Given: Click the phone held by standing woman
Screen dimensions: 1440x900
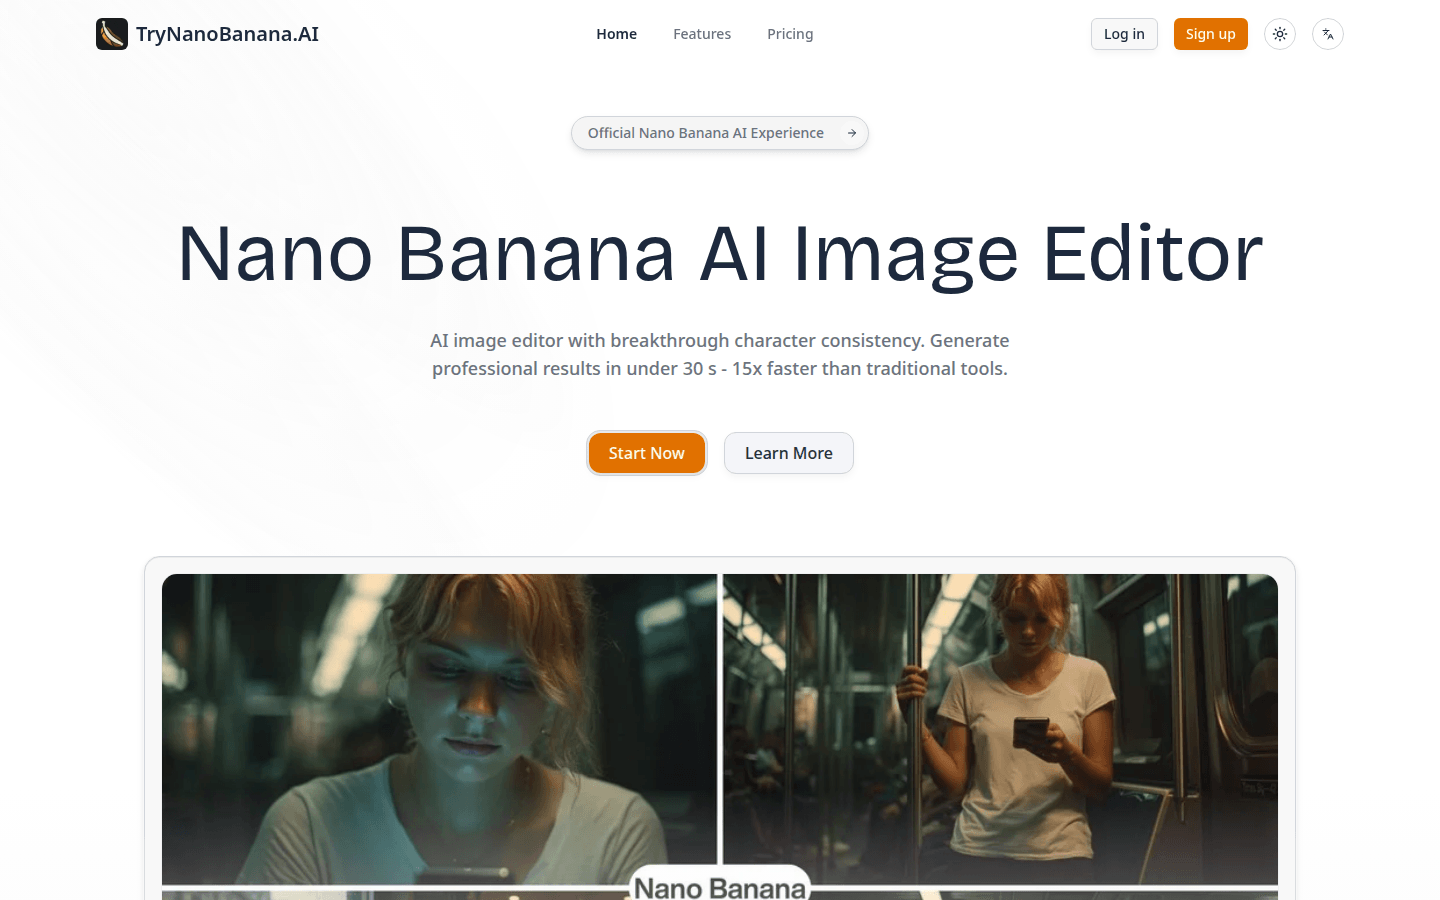Looking at the screenshot, I should click(x=1031, y=734).
